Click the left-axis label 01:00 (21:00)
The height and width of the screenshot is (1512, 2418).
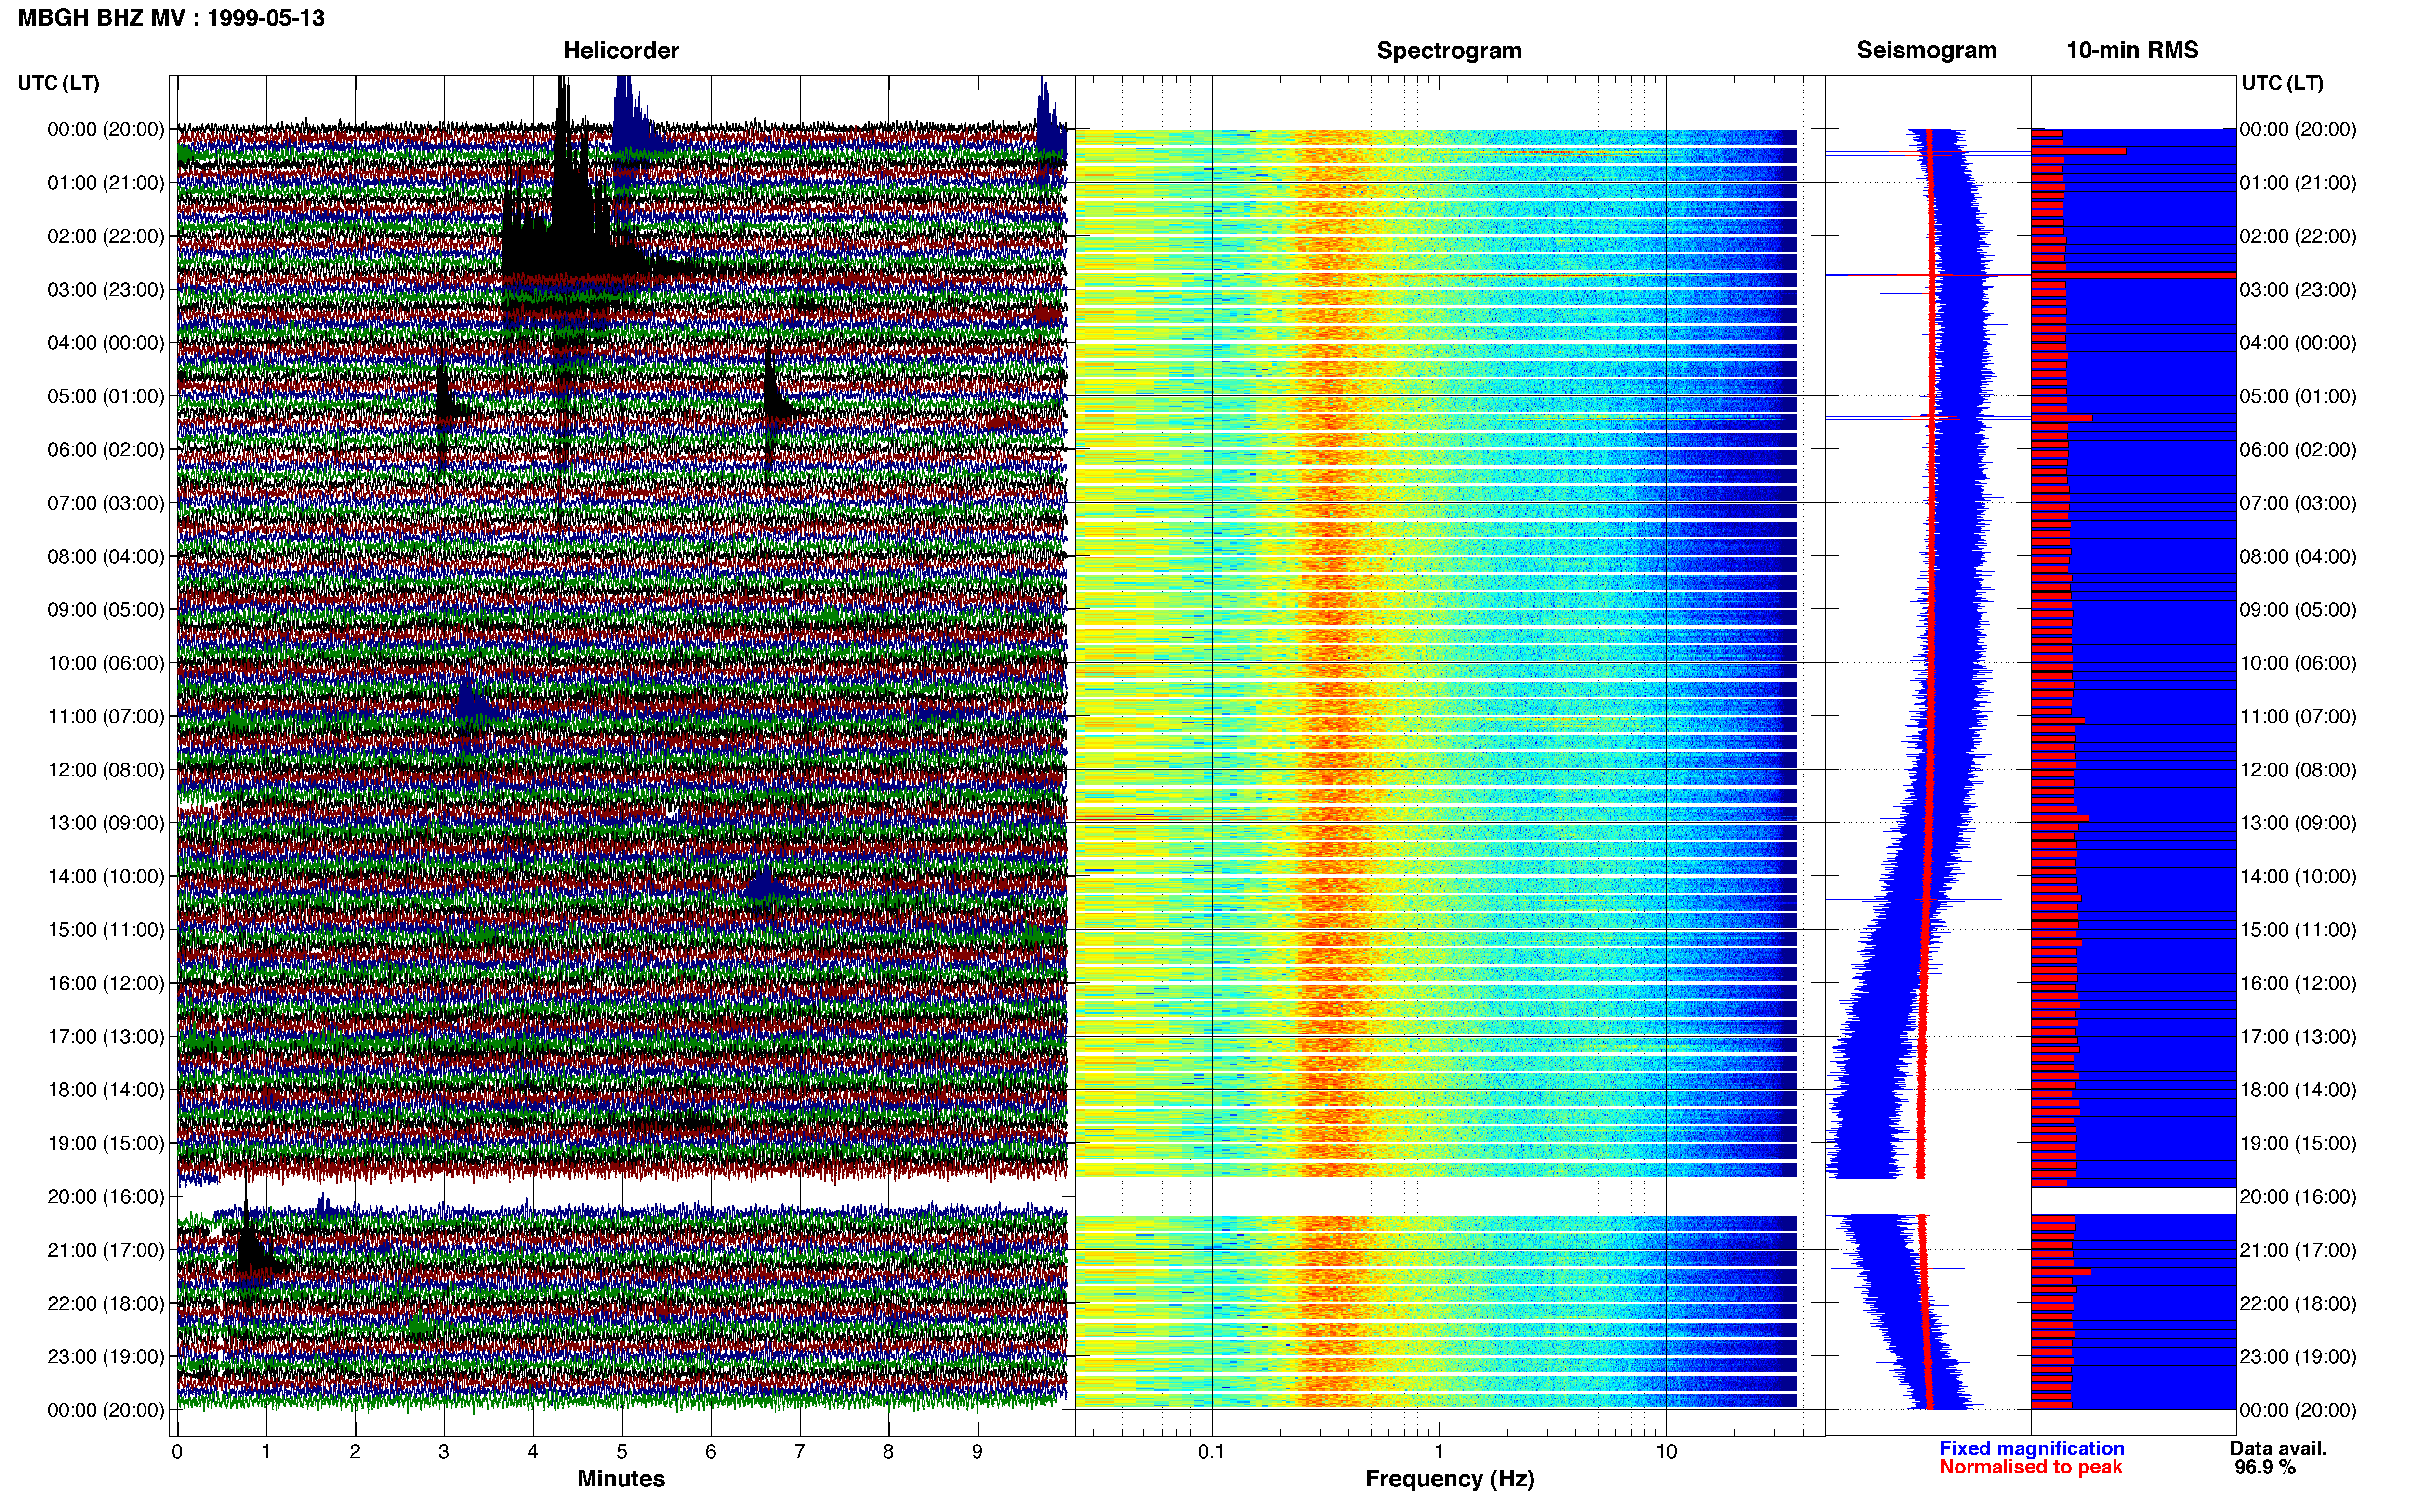click(106, 183)
